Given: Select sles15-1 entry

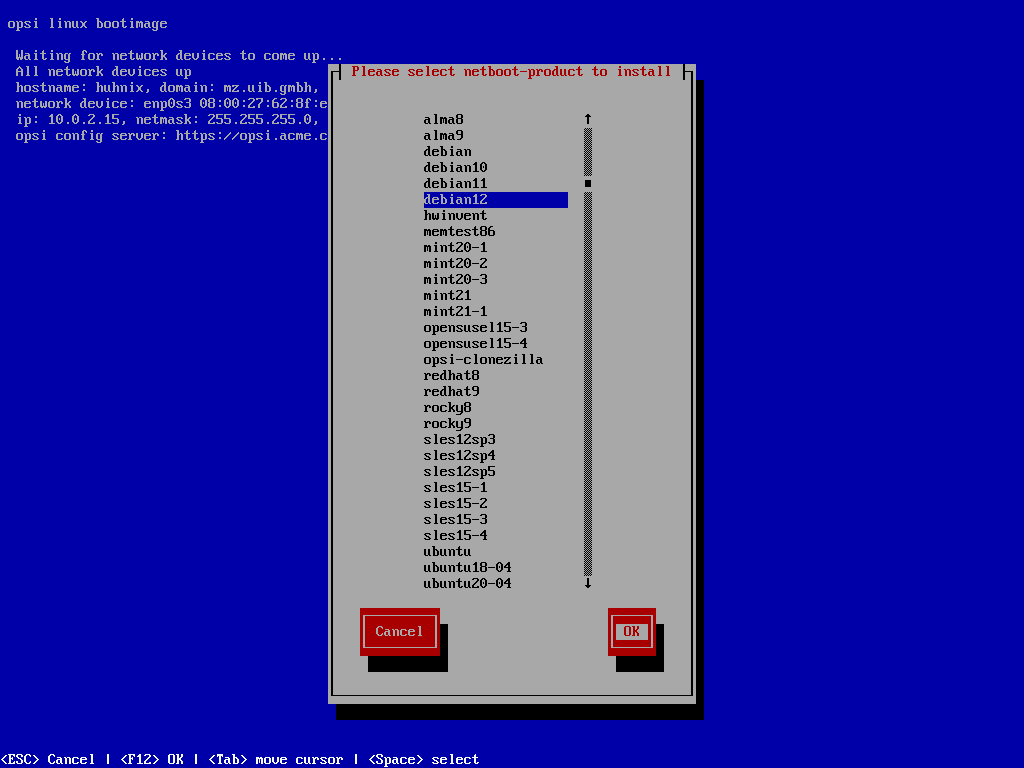Looking at the screenshot, I should [x=496, y=487].
